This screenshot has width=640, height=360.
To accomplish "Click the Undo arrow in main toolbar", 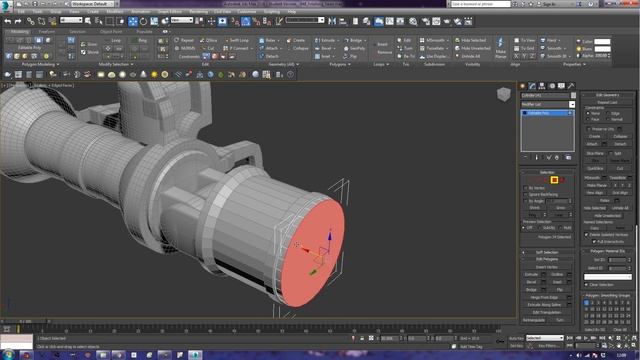I will (x=8, y=21).
